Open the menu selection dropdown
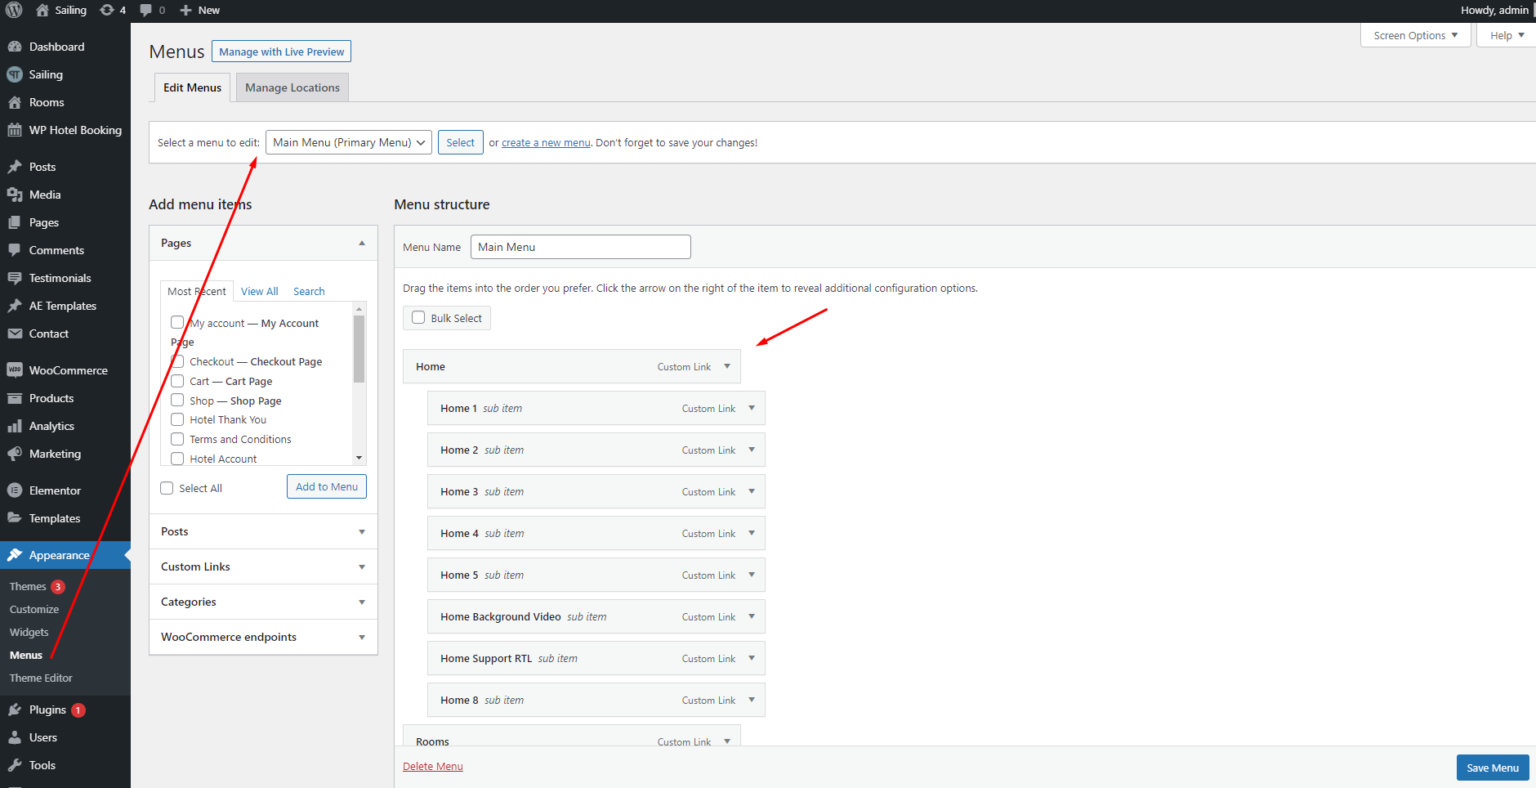1536x788 pixels. 348,142
